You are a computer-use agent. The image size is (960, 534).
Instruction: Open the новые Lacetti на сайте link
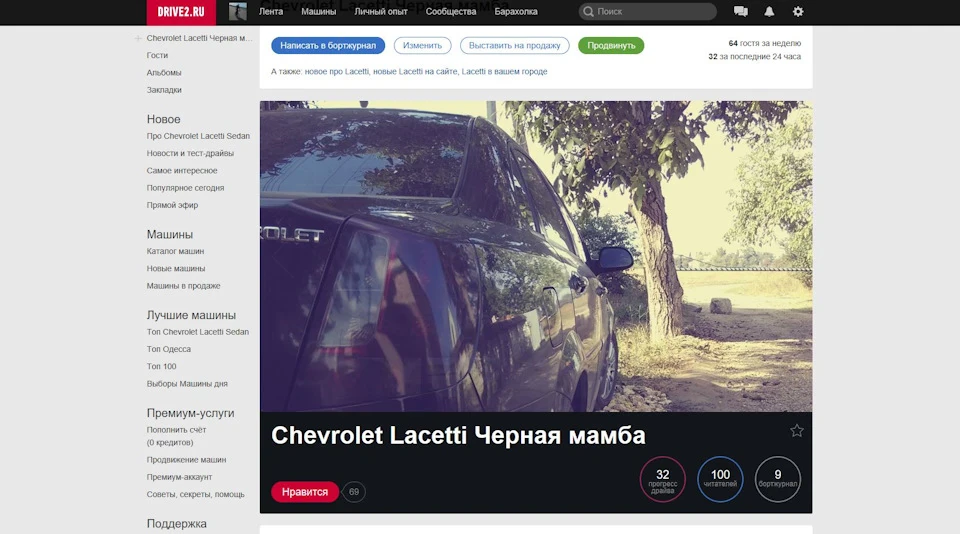pos(415,72)
